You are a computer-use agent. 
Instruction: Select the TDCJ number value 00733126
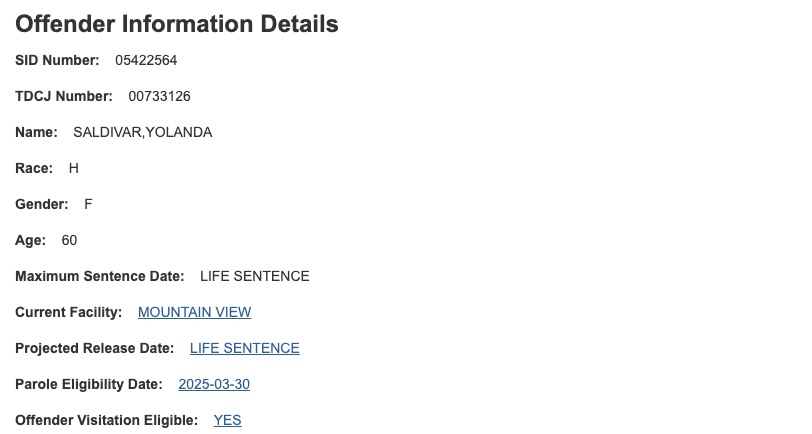[160, 96]
